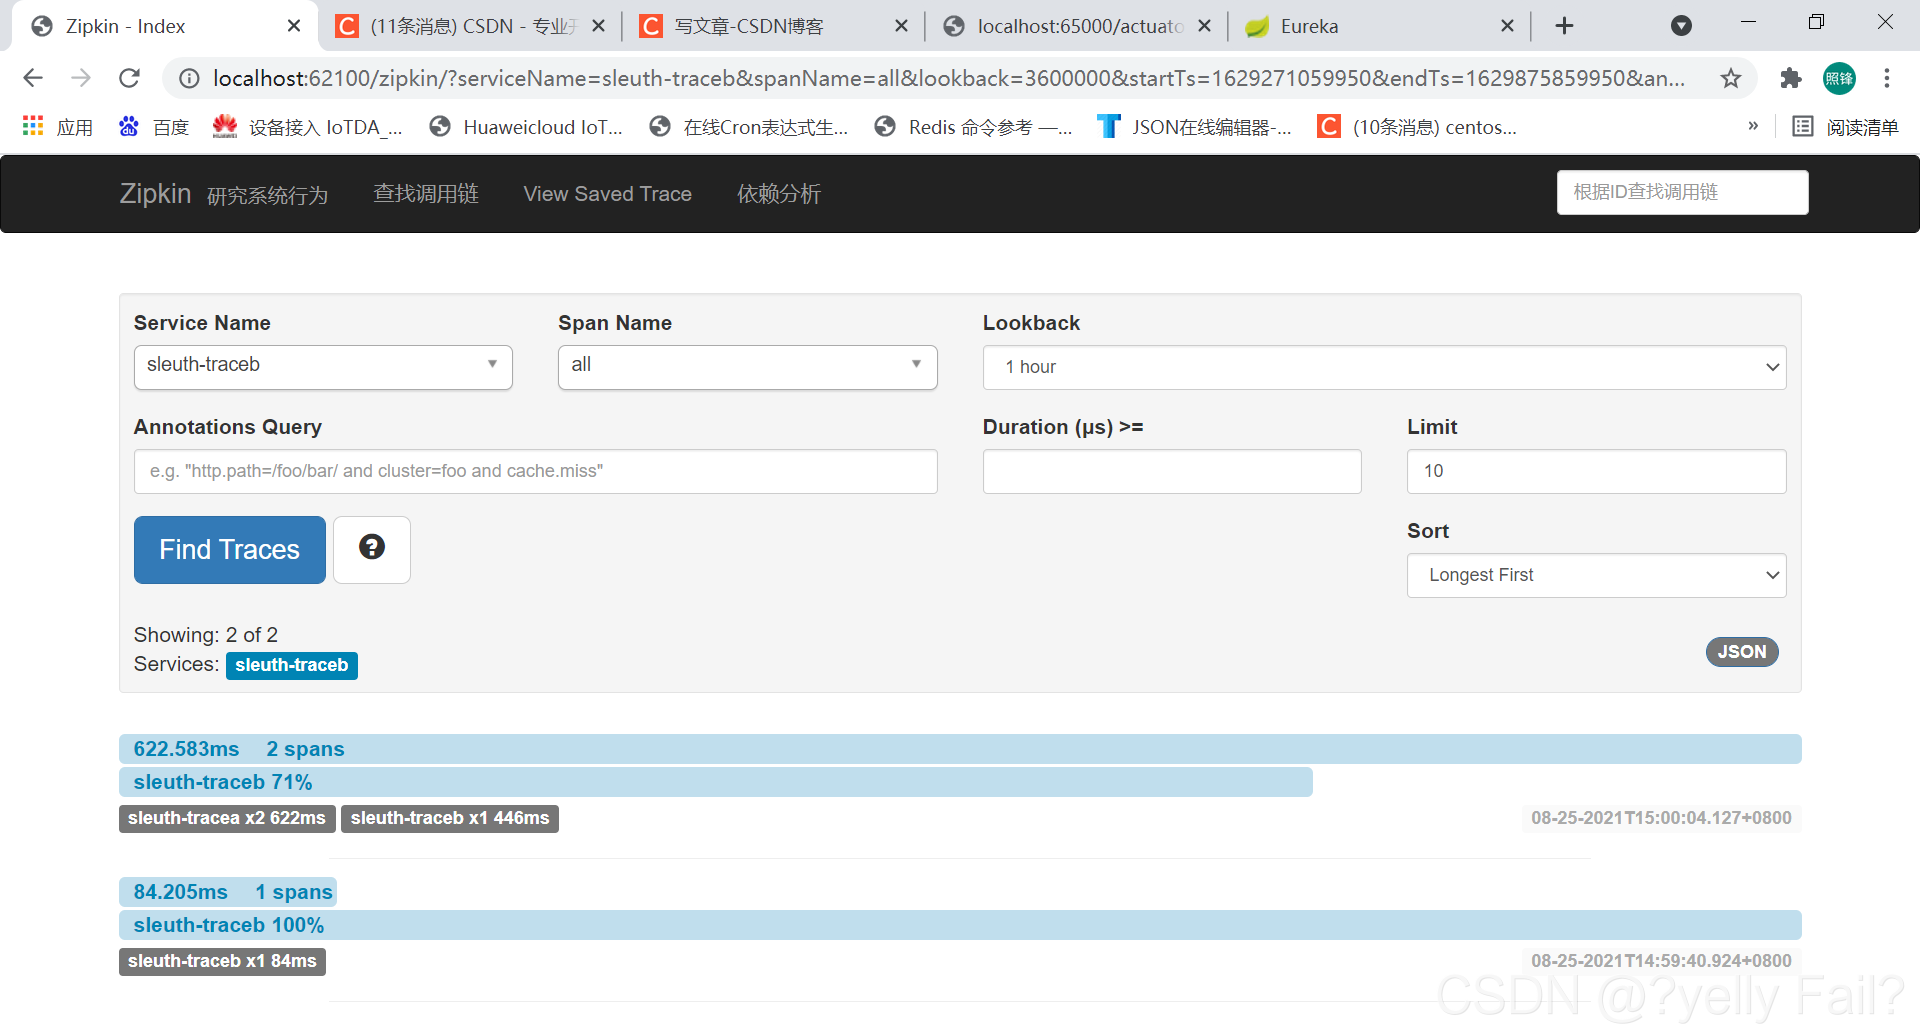Open the 622.583ms 2 spans trace
This screenshot has height=1034, width=1920.
pos(960,749)
